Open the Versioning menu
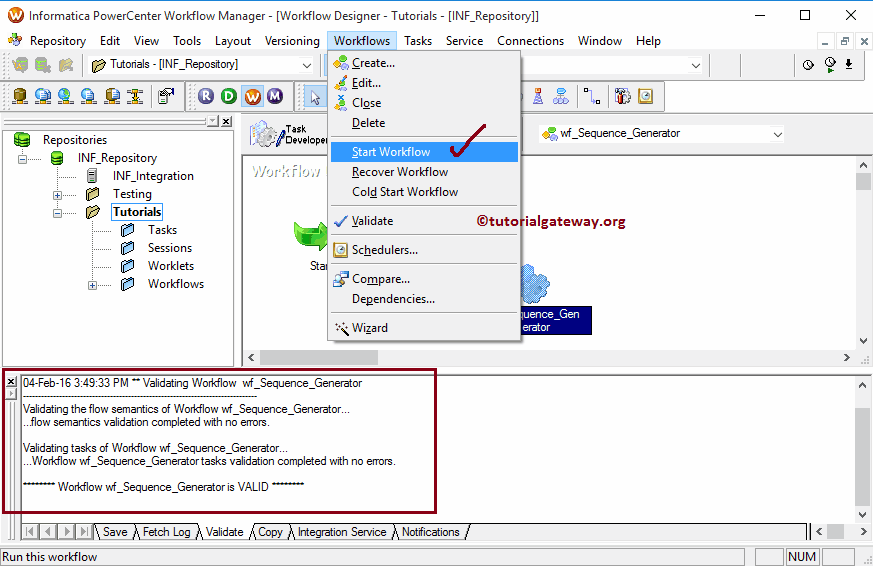Screen dimensions: 873x566 pos(292,41)
